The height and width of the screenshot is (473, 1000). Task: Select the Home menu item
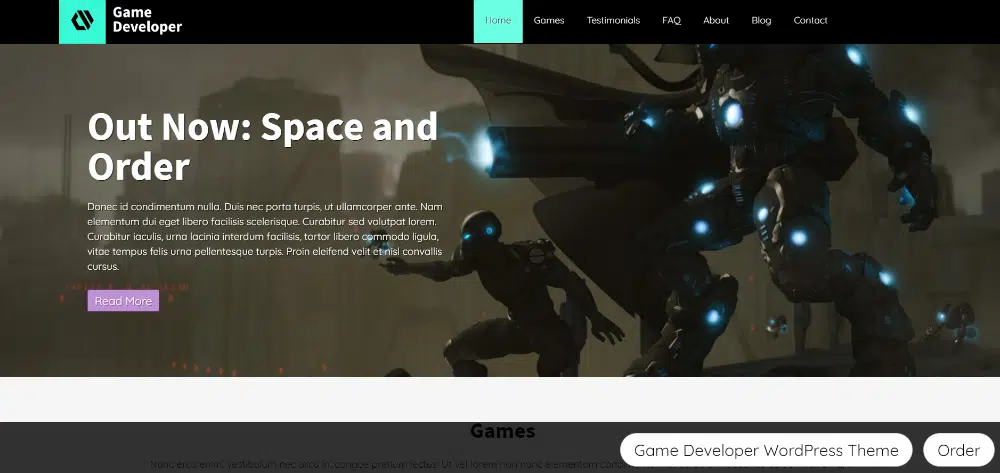(498, 21)
